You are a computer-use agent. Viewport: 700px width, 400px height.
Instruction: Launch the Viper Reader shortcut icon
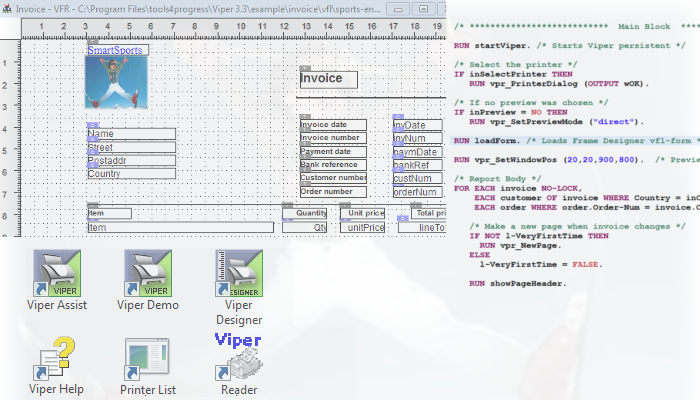pos(239,358)
